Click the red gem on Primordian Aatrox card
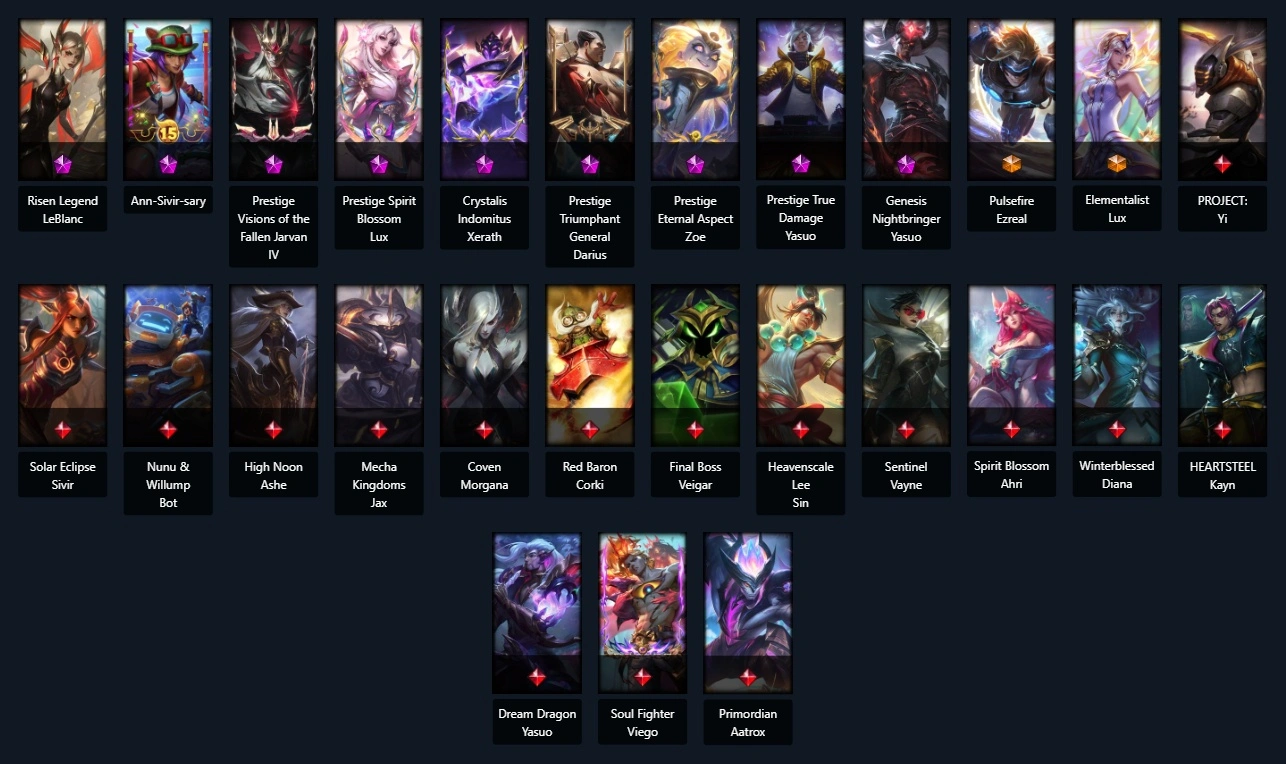The width and height of the screenshot is (1286, 764). point(748,677)
